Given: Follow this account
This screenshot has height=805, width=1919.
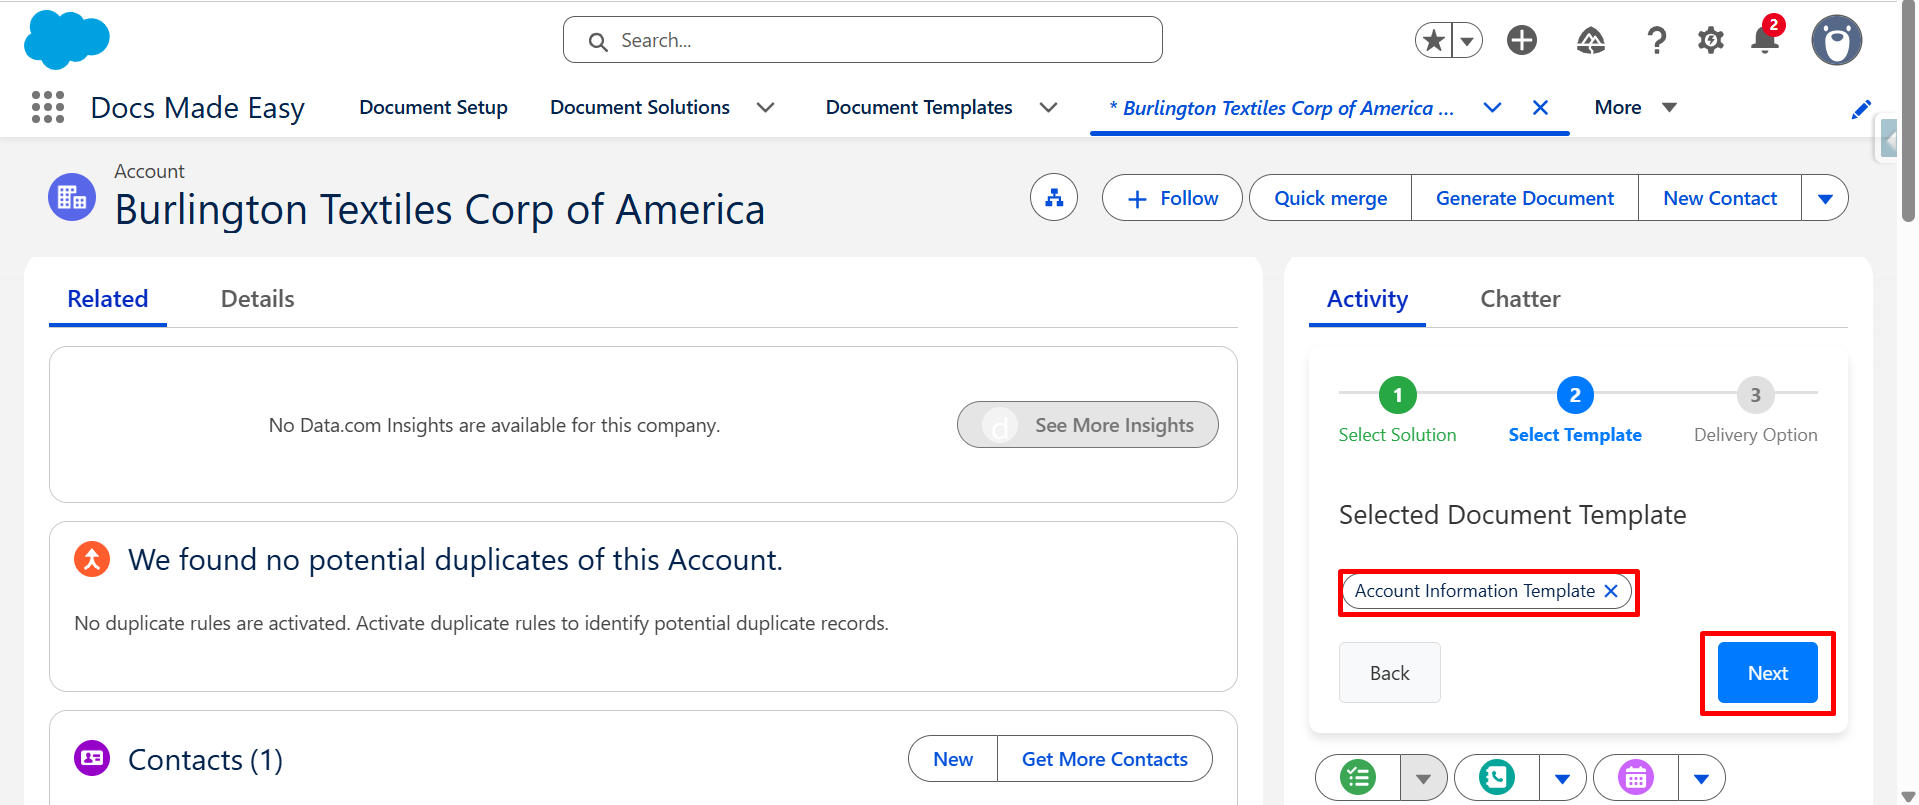Looking at the screenshot, I should click(x=1172, y=198).
